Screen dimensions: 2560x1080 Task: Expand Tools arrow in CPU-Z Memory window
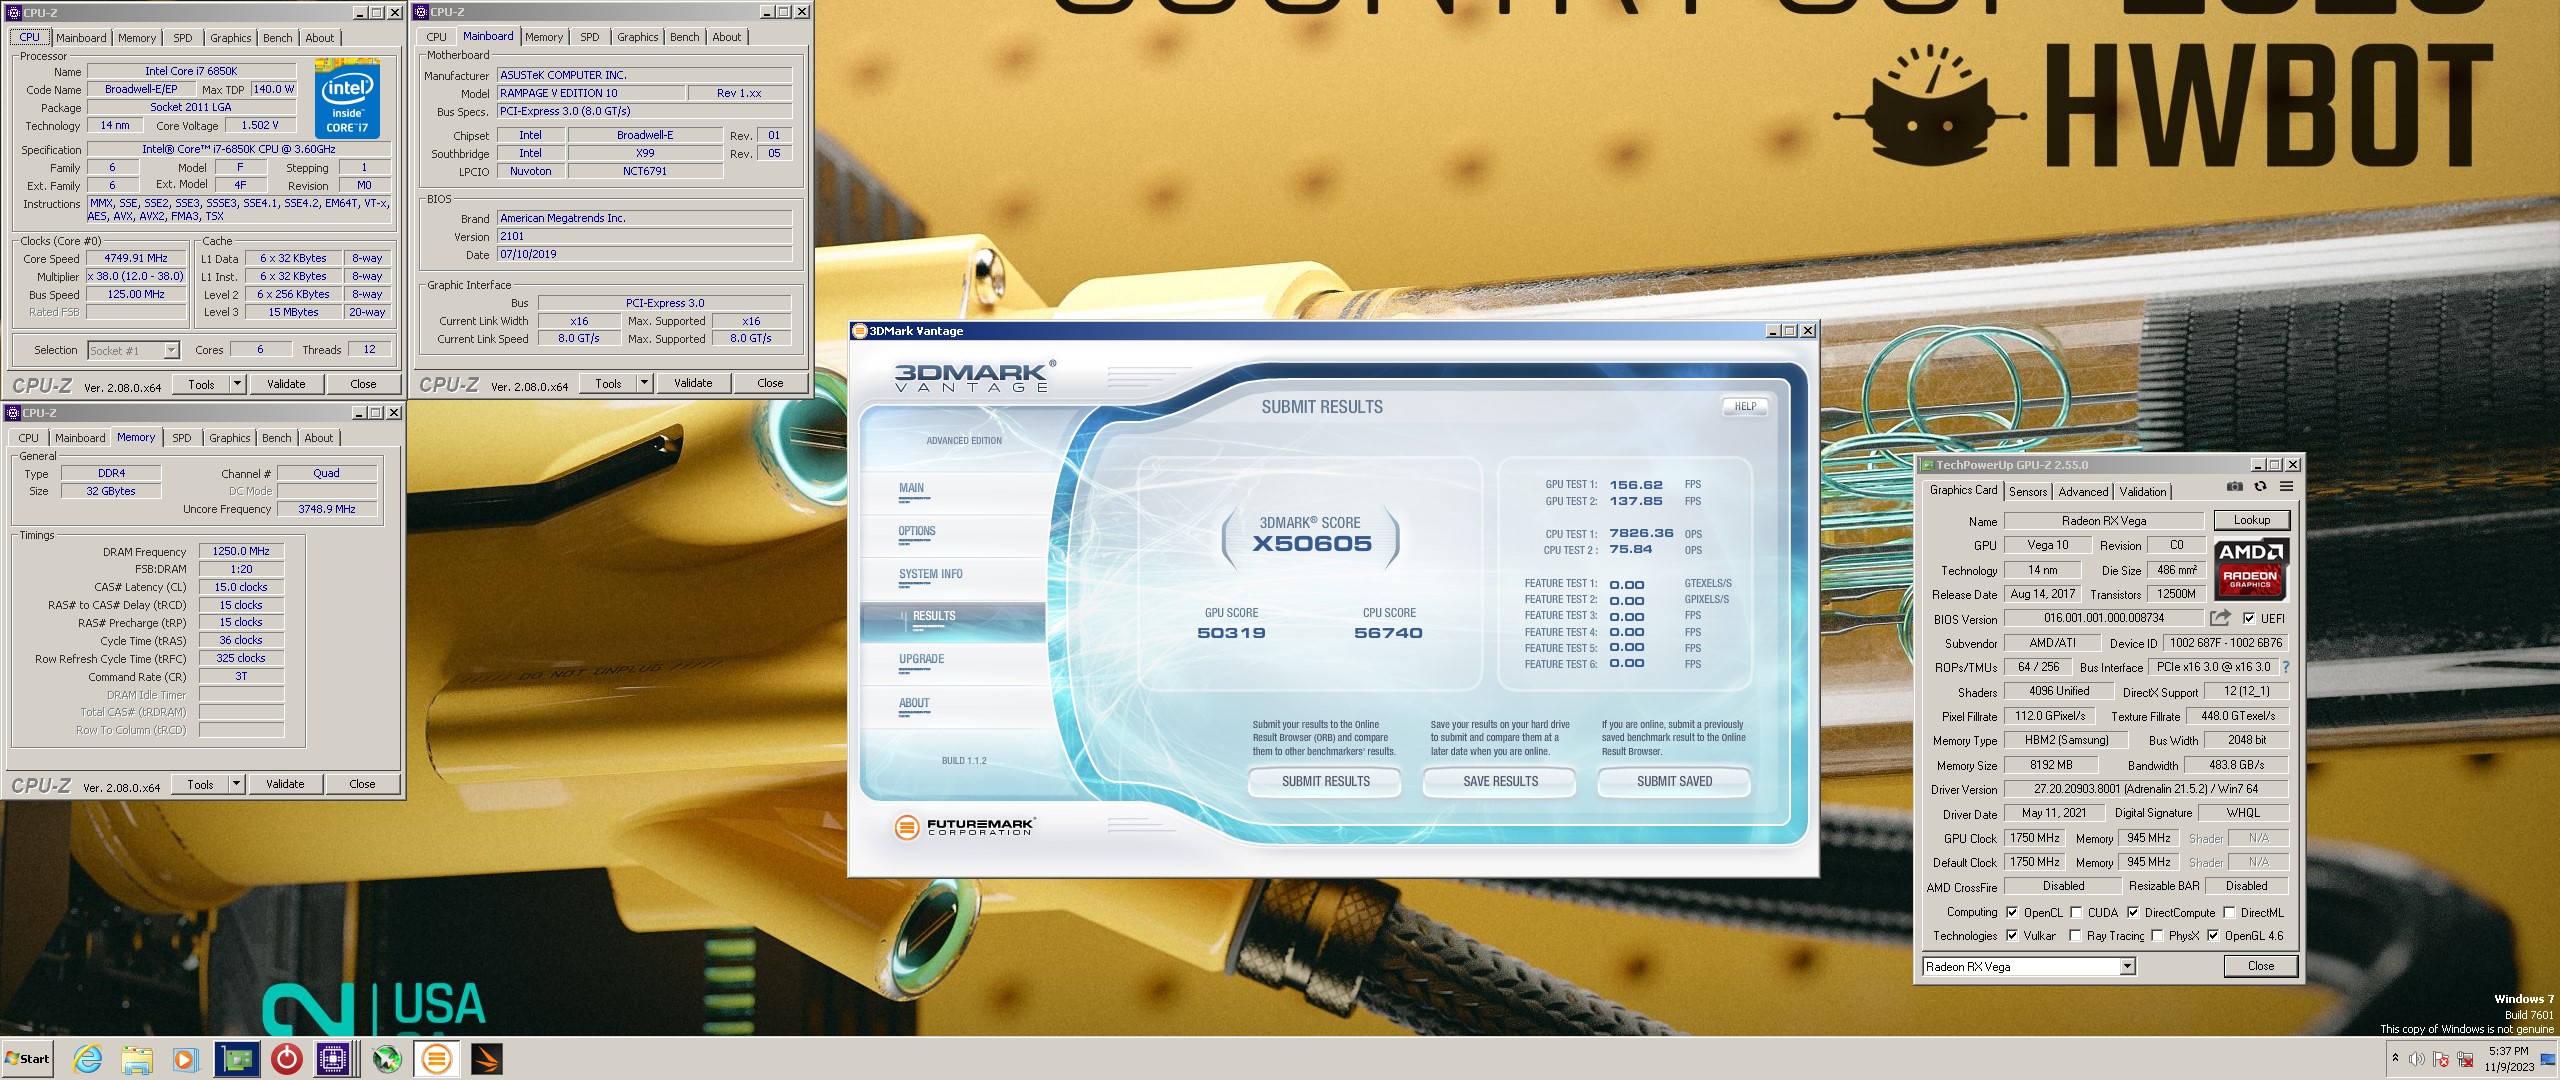point(236,784)
